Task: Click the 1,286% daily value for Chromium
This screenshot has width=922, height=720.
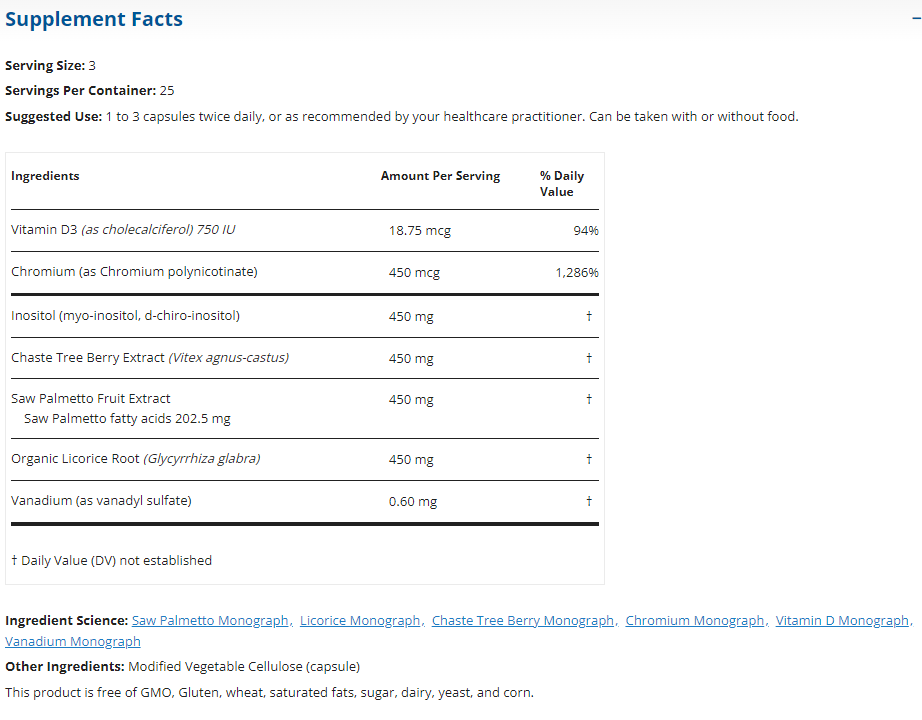Action: (x=577, y=272)
